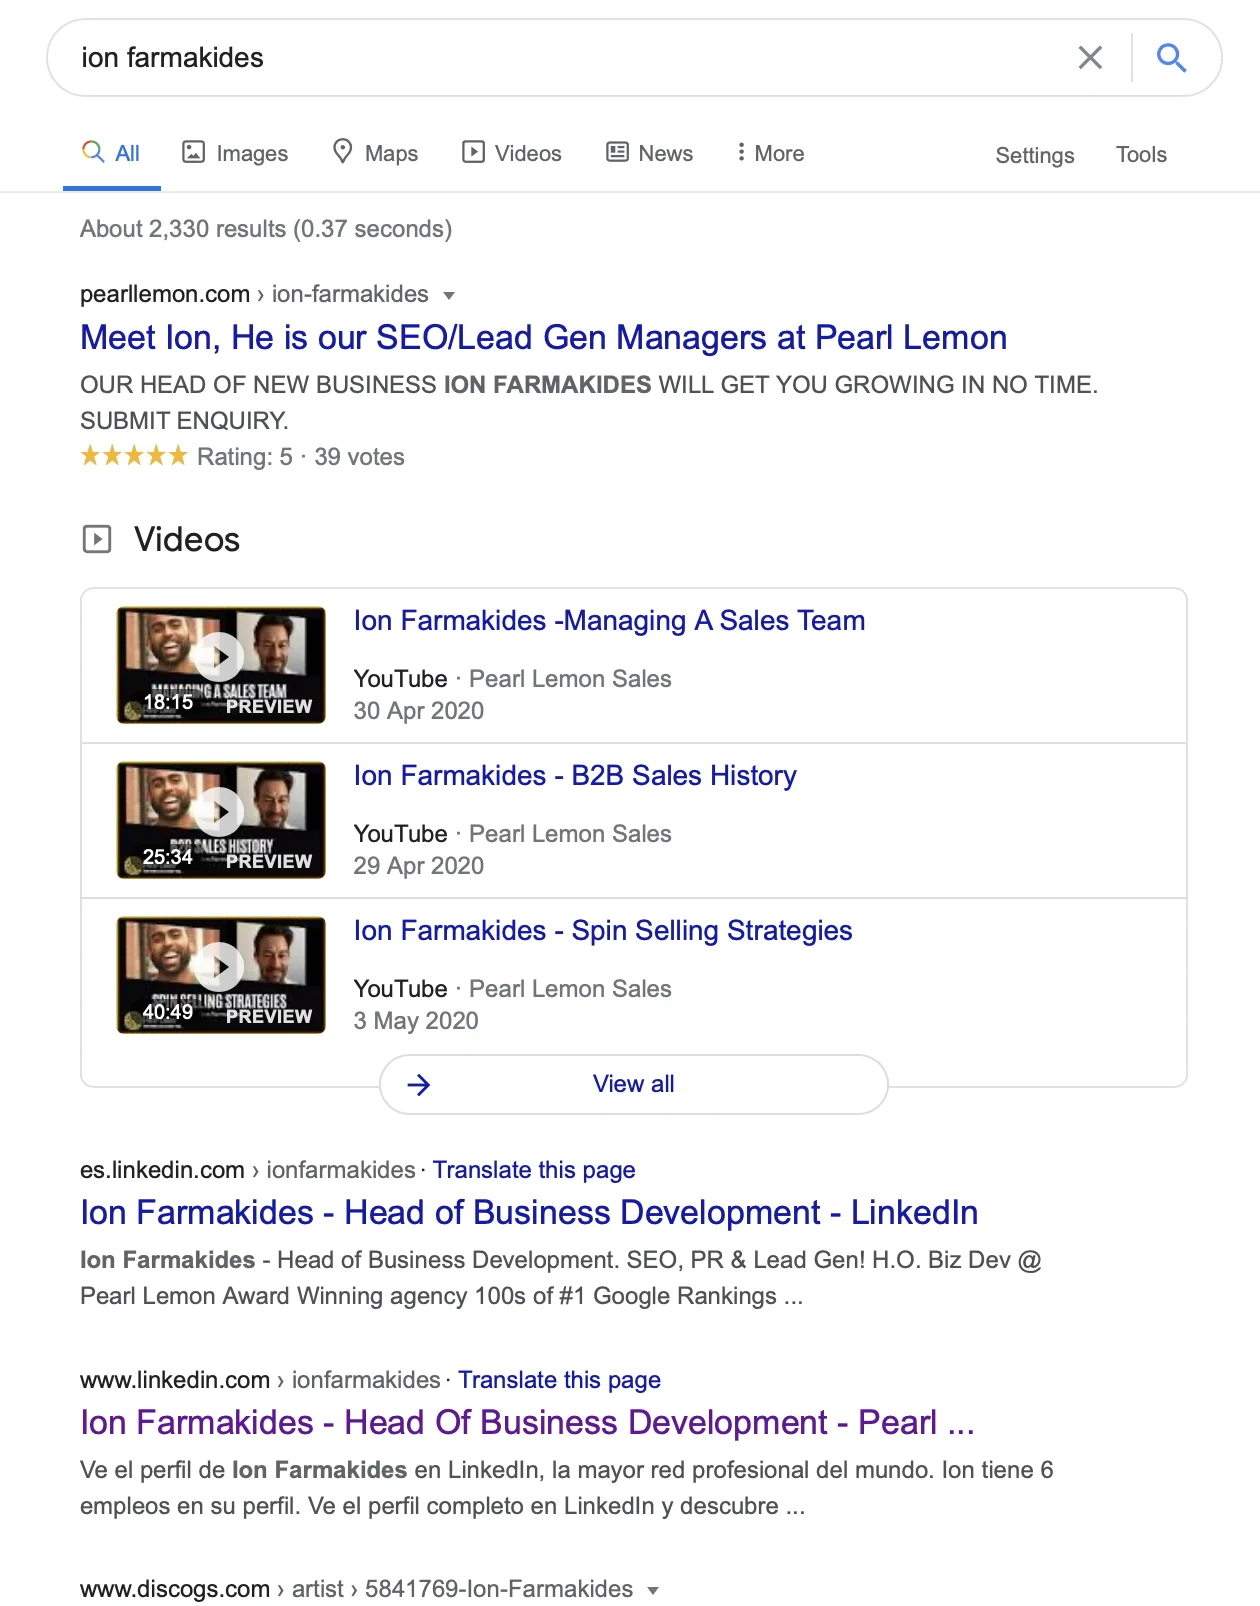Click the Videos section heading icon

[97, 540]
